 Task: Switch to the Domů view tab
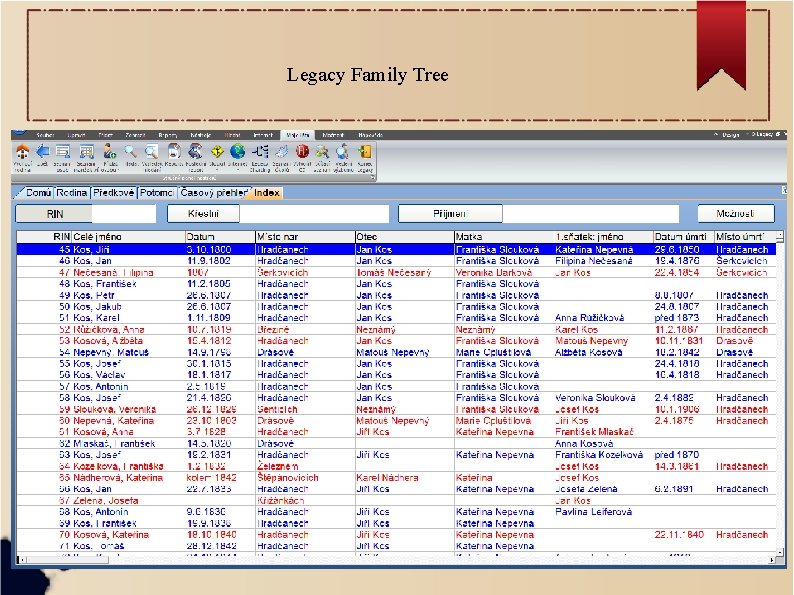coord(38,192)
